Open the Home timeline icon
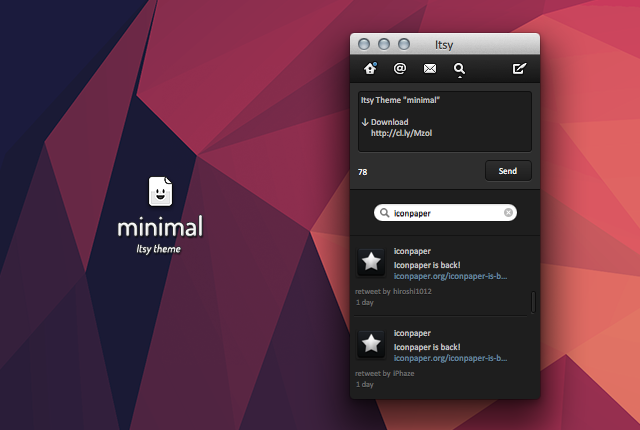 pyautogui.click(x=370, y=68)
